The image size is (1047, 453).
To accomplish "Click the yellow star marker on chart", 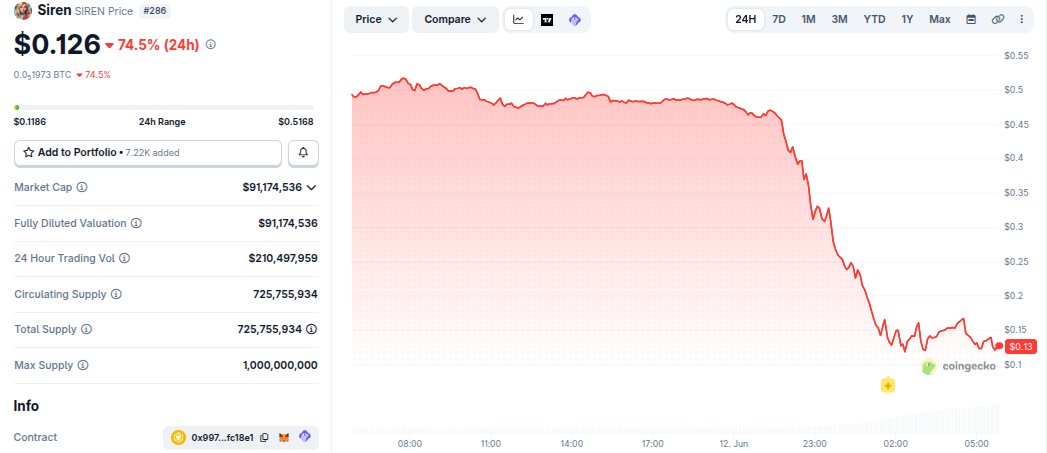I will coord(887,386).
